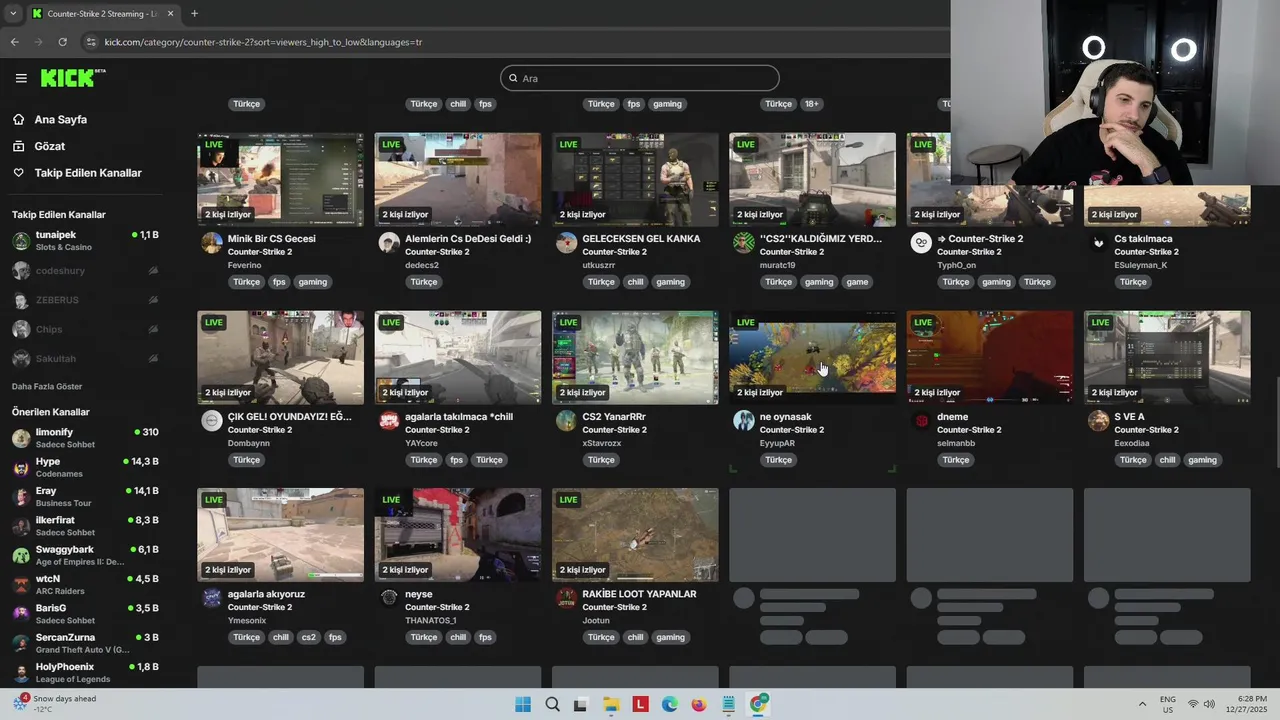The height and width of the screenshot is (720, 1280).
Task: Open the RAKİBE LOOT YAPANLAR stream thumbnail
Action: [635, 534]
